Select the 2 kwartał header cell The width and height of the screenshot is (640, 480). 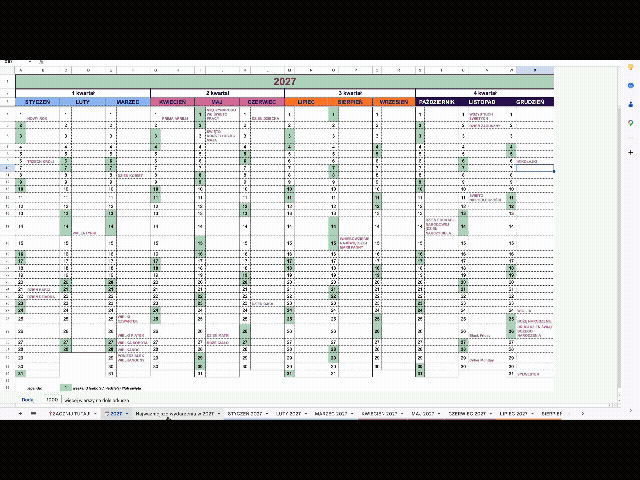pyautogui.click(x=217, y=93)
